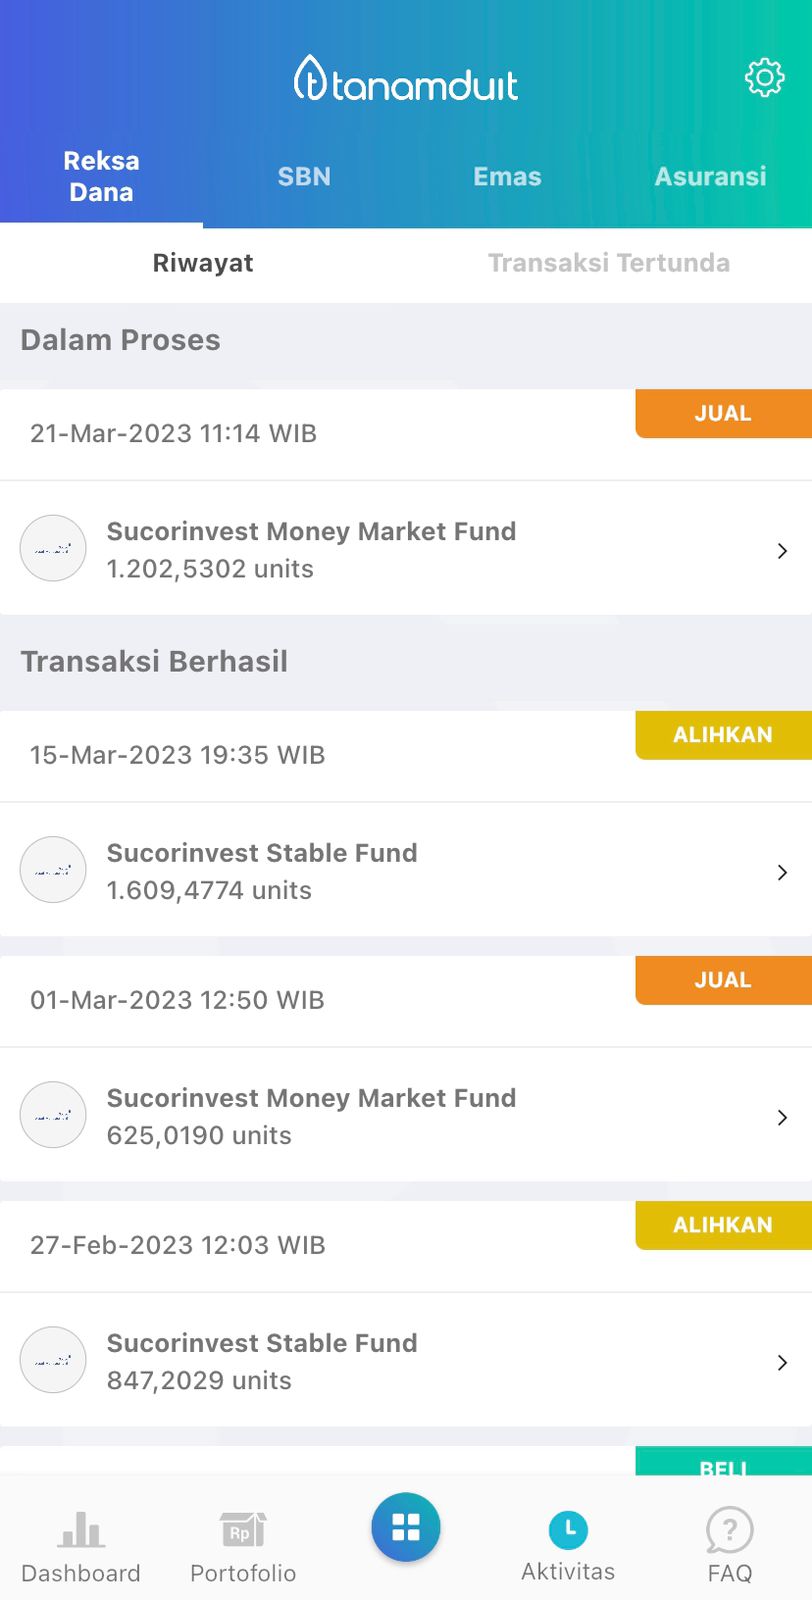
Task: Select the Asuransi tab
Action: (x=710, y=177)
